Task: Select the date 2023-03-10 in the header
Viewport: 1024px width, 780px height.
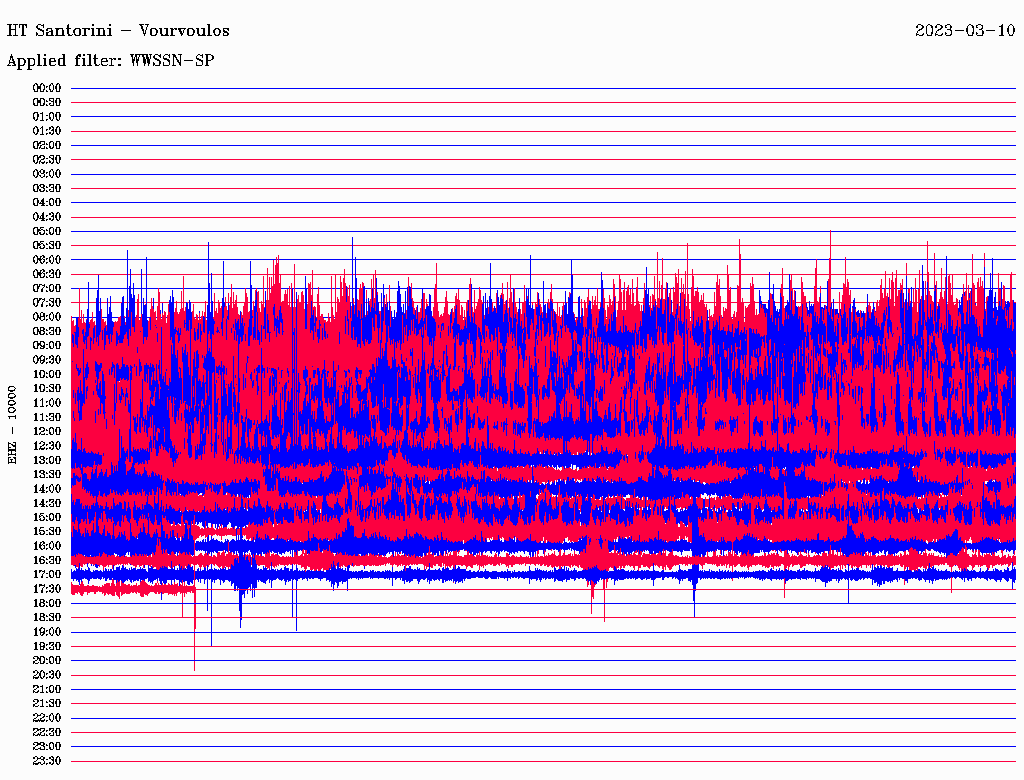Action: click(965, 31)
